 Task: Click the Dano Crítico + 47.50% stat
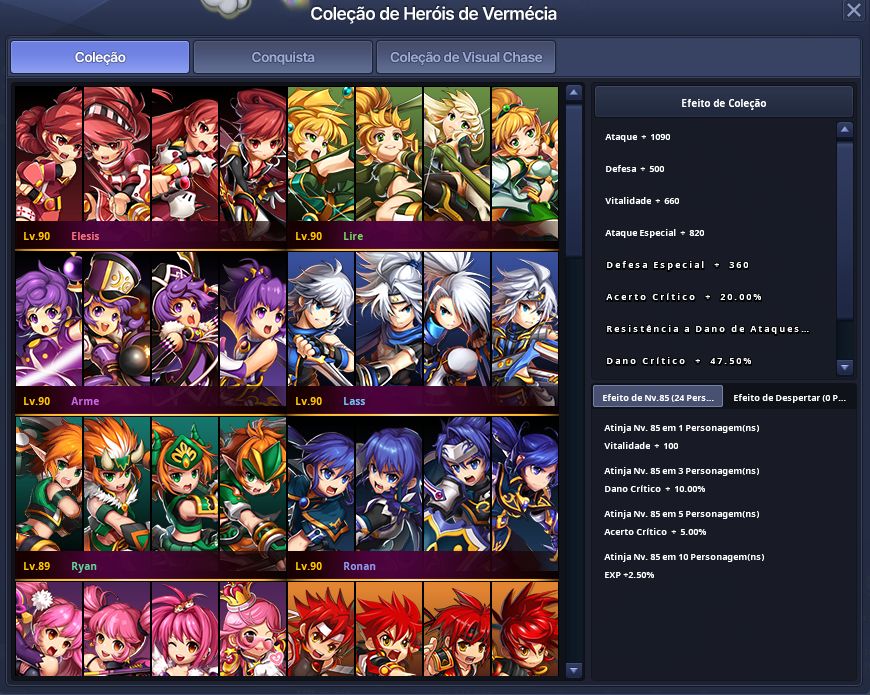(679, 361)
